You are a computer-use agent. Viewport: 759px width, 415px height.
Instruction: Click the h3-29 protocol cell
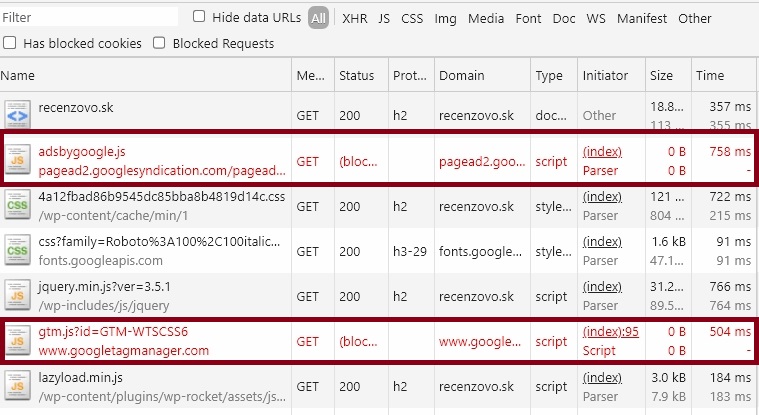click(410, 251)
